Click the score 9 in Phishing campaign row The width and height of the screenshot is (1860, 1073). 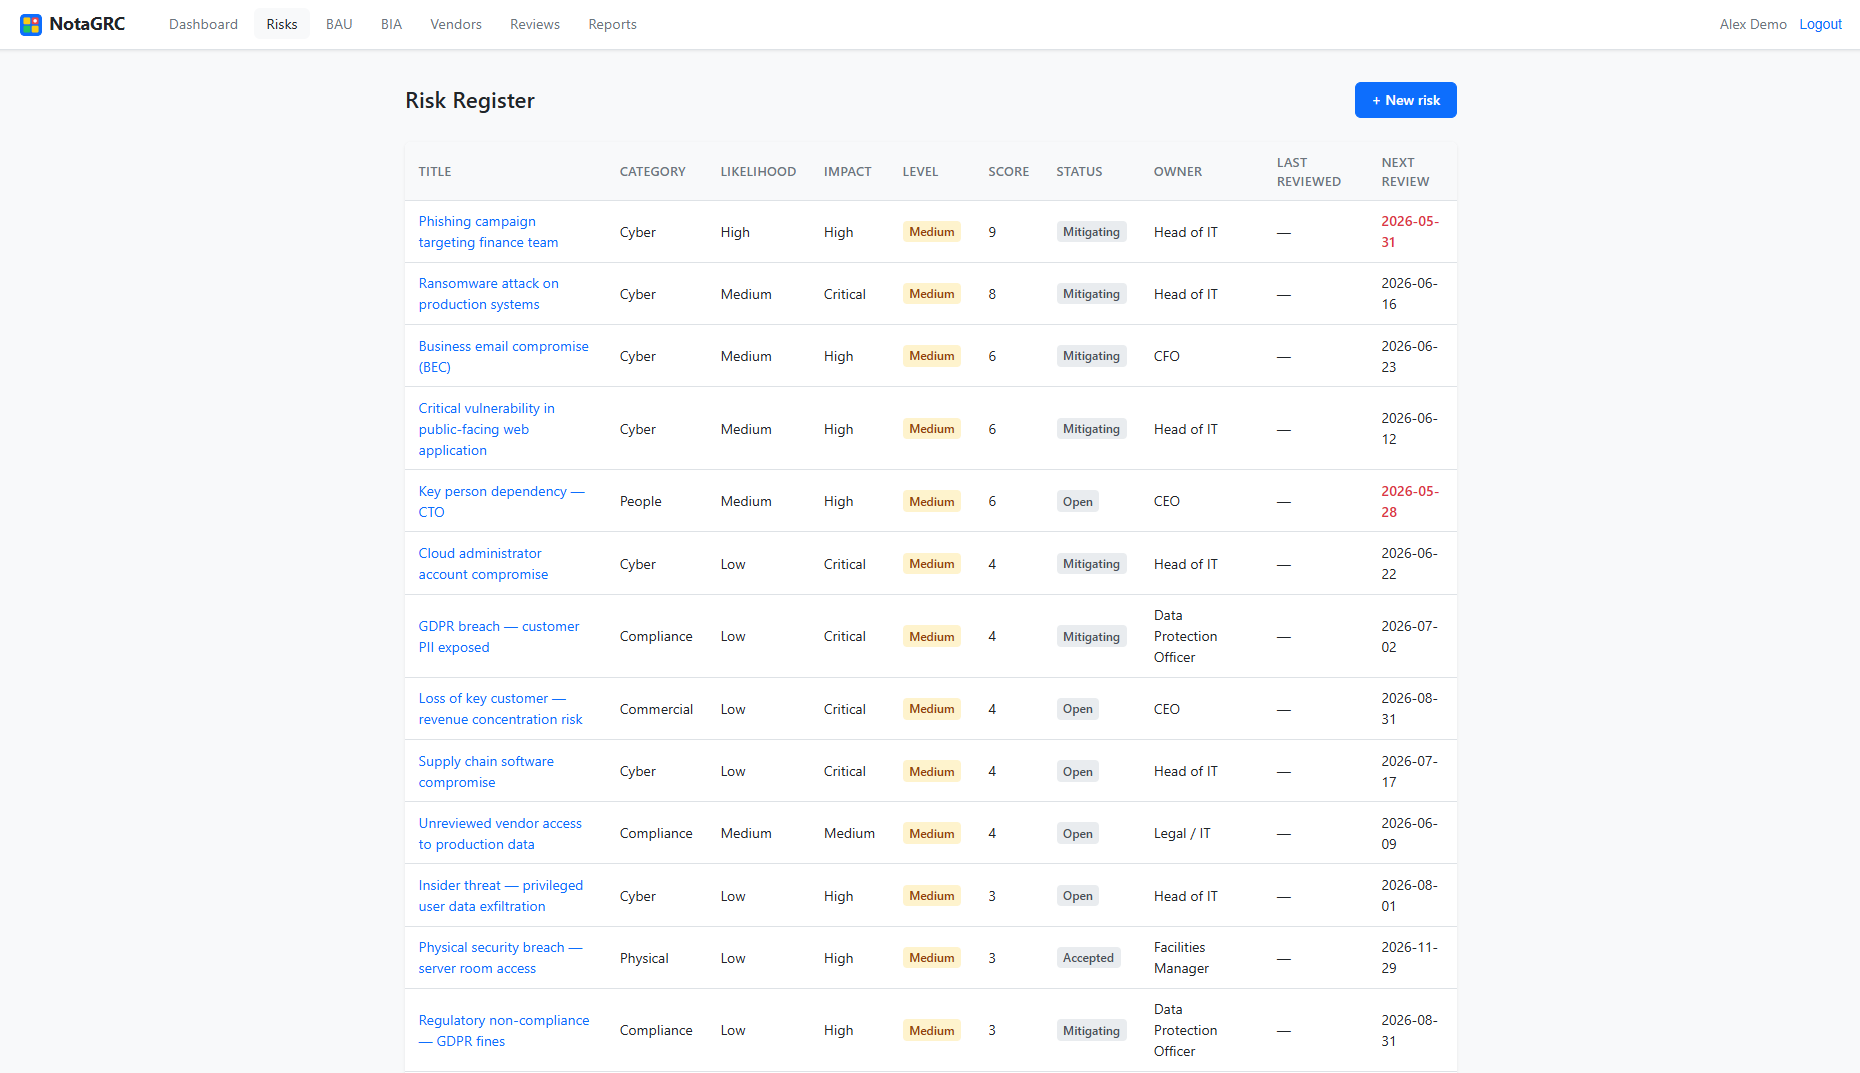click(992, 232)
